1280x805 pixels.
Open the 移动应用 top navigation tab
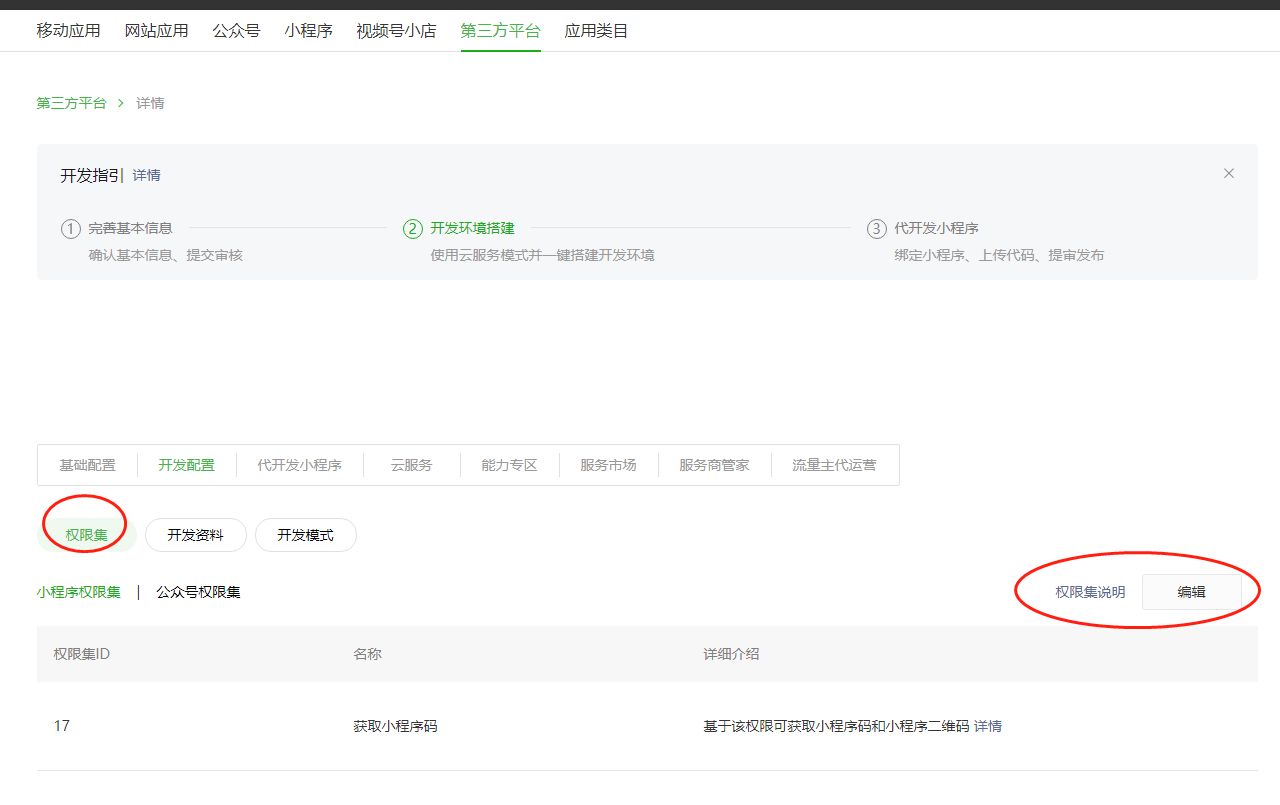[69, 31]
